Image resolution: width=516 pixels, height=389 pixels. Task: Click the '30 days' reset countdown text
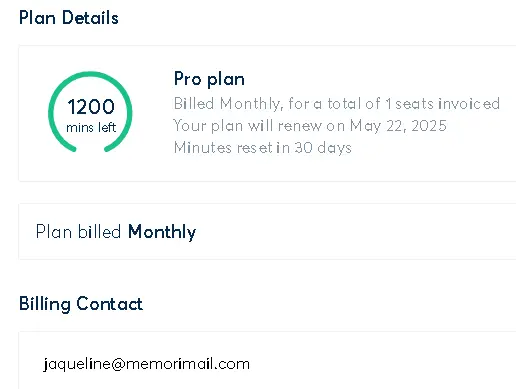(323, 148)
